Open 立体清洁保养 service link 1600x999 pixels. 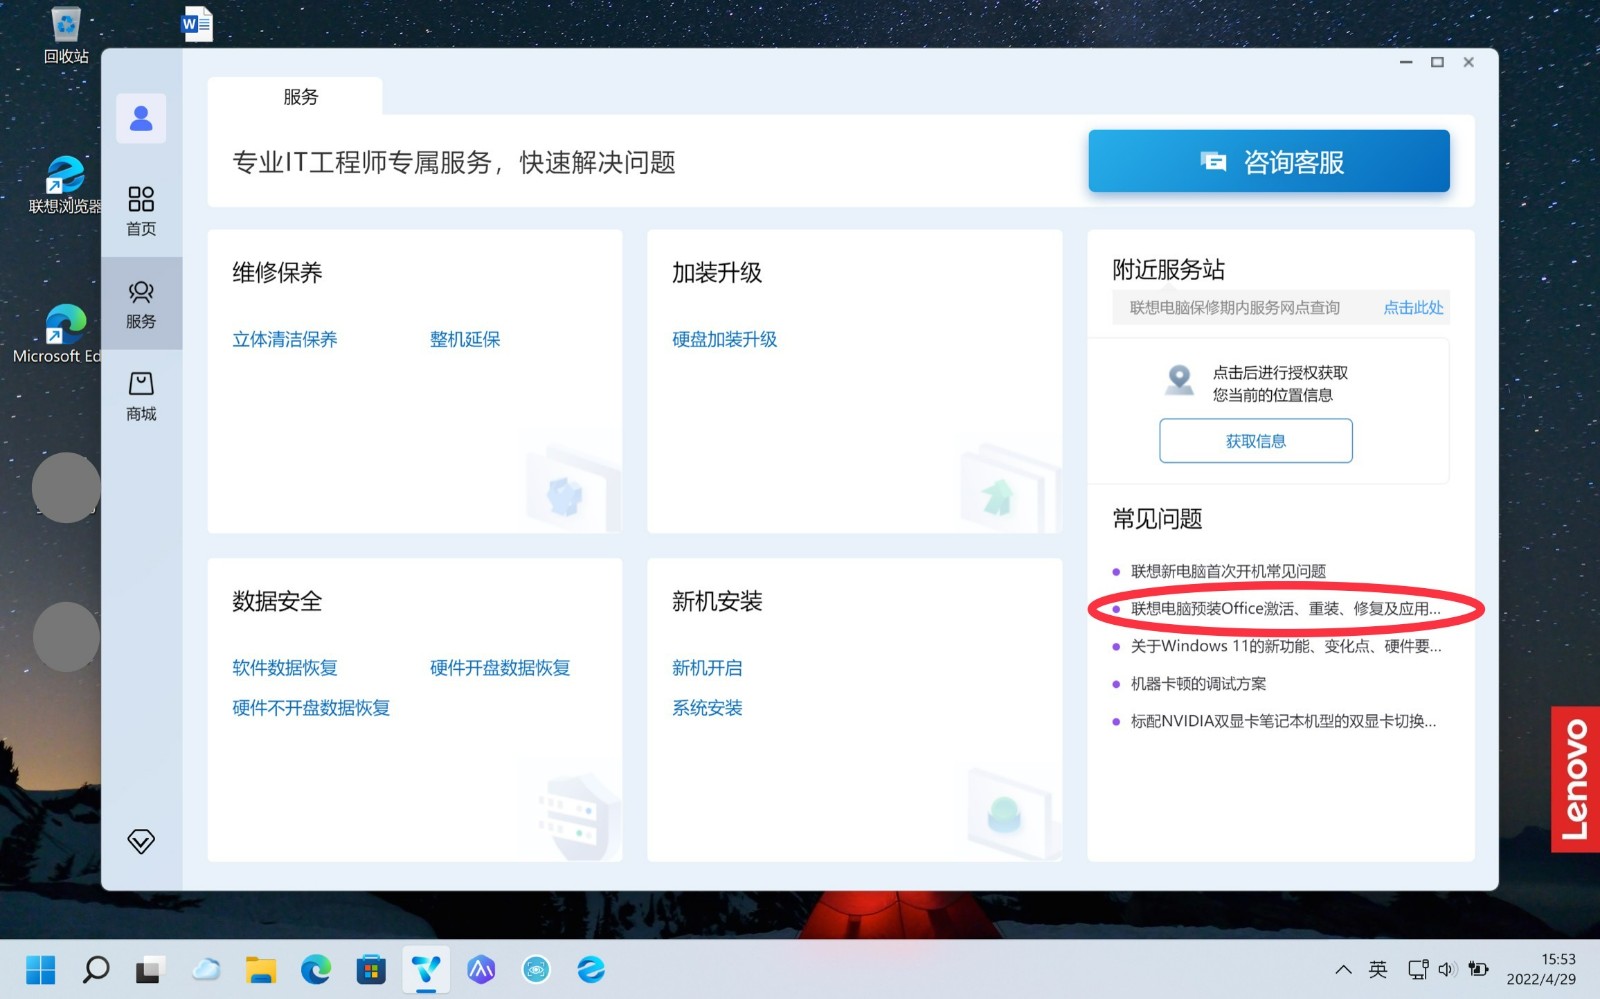(x=285, y=339)
